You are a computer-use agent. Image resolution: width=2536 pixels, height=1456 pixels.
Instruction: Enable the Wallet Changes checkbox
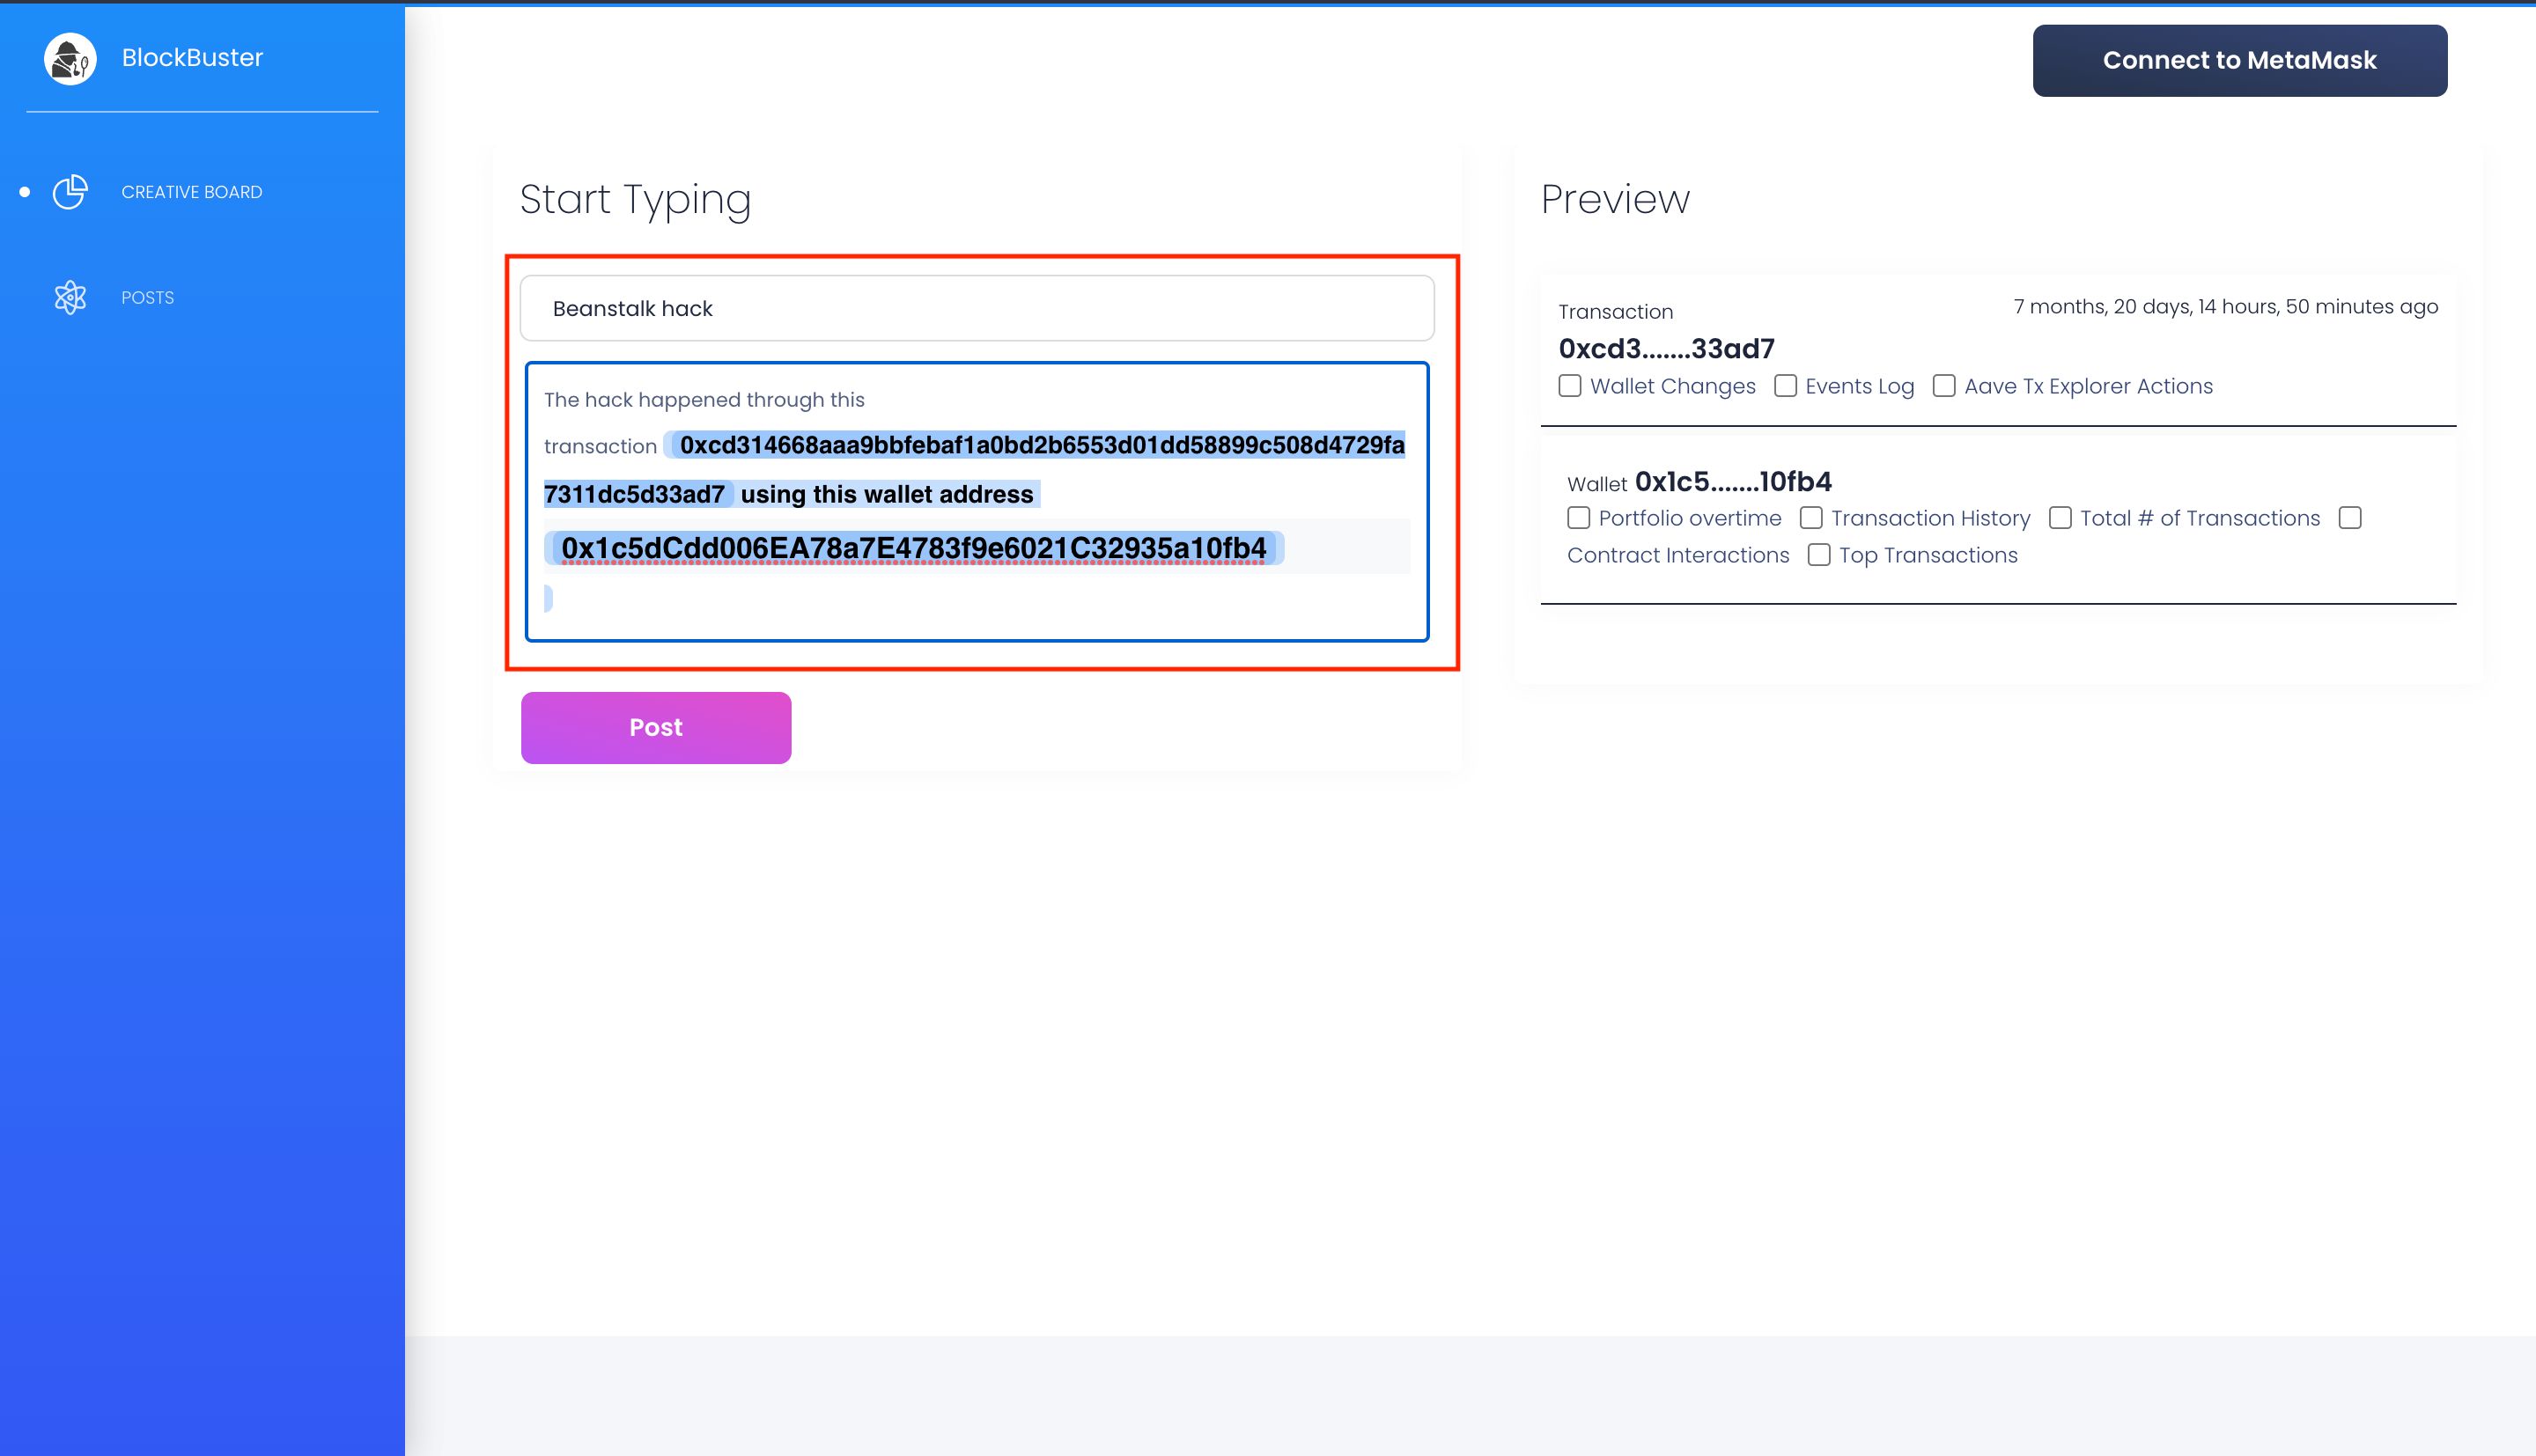[x=1570, y=386]
